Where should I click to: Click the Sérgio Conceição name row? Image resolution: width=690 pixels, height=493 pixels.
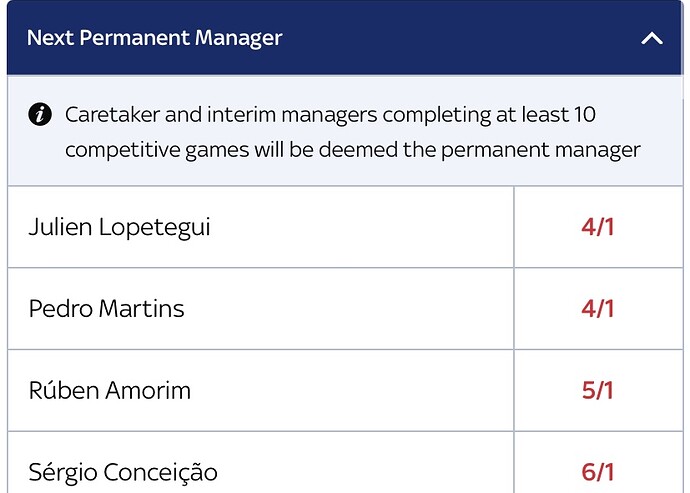[261, 463]
